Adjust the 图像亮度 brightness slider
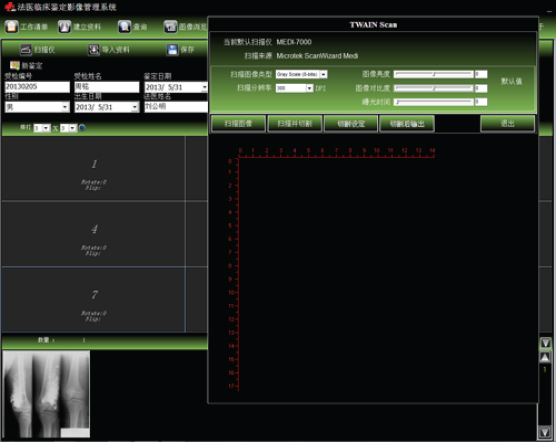Image resolution: width=556 pixels, height=442 pixels. tap(433, 74)
